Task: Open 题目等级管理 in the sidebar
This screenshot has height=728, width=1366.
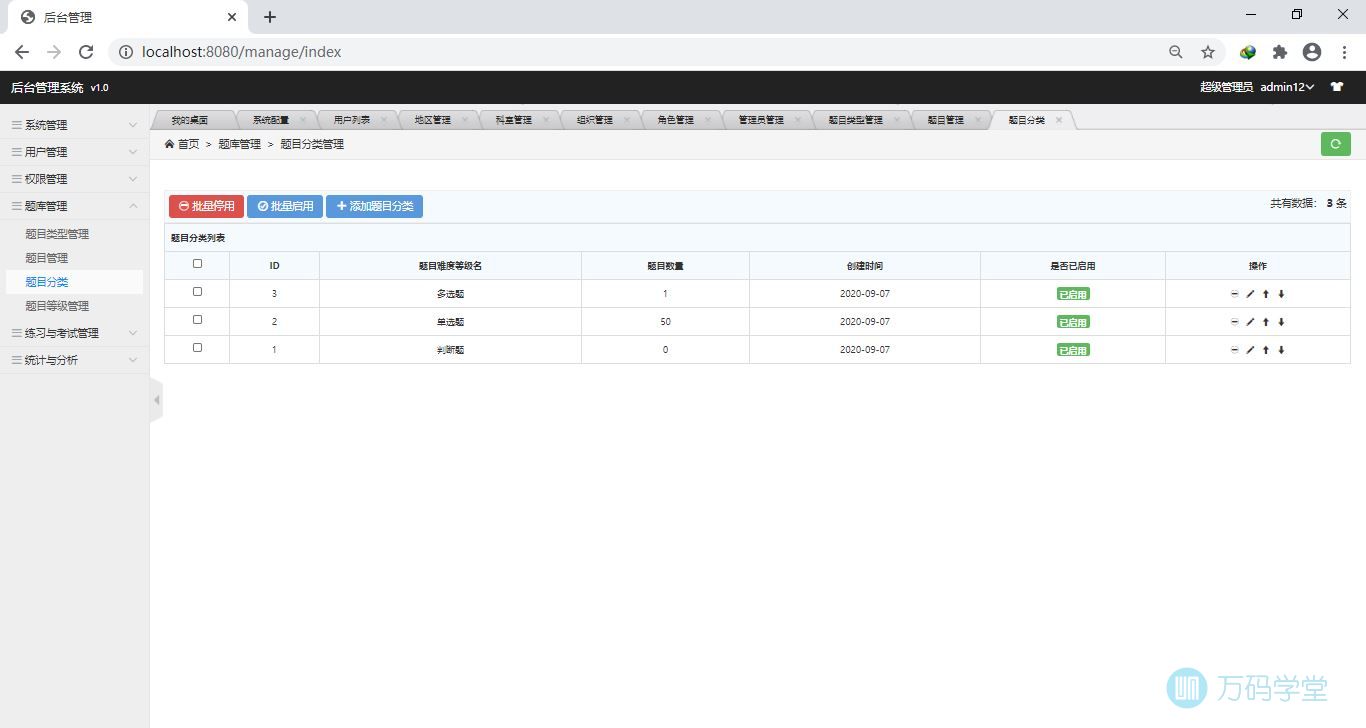Action: pyautogui.click(x=57, y=306)
